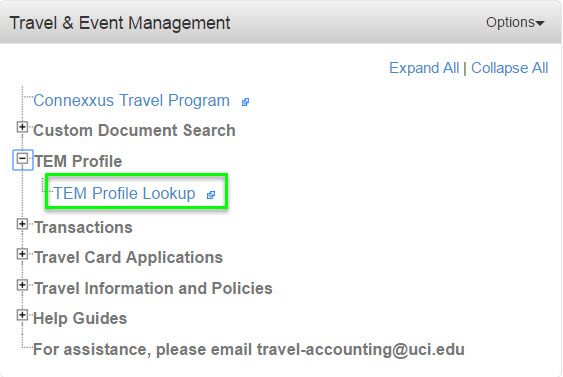Click the Collapse All link
Viewport: 563px width, 377px height.
click(510, 68)
